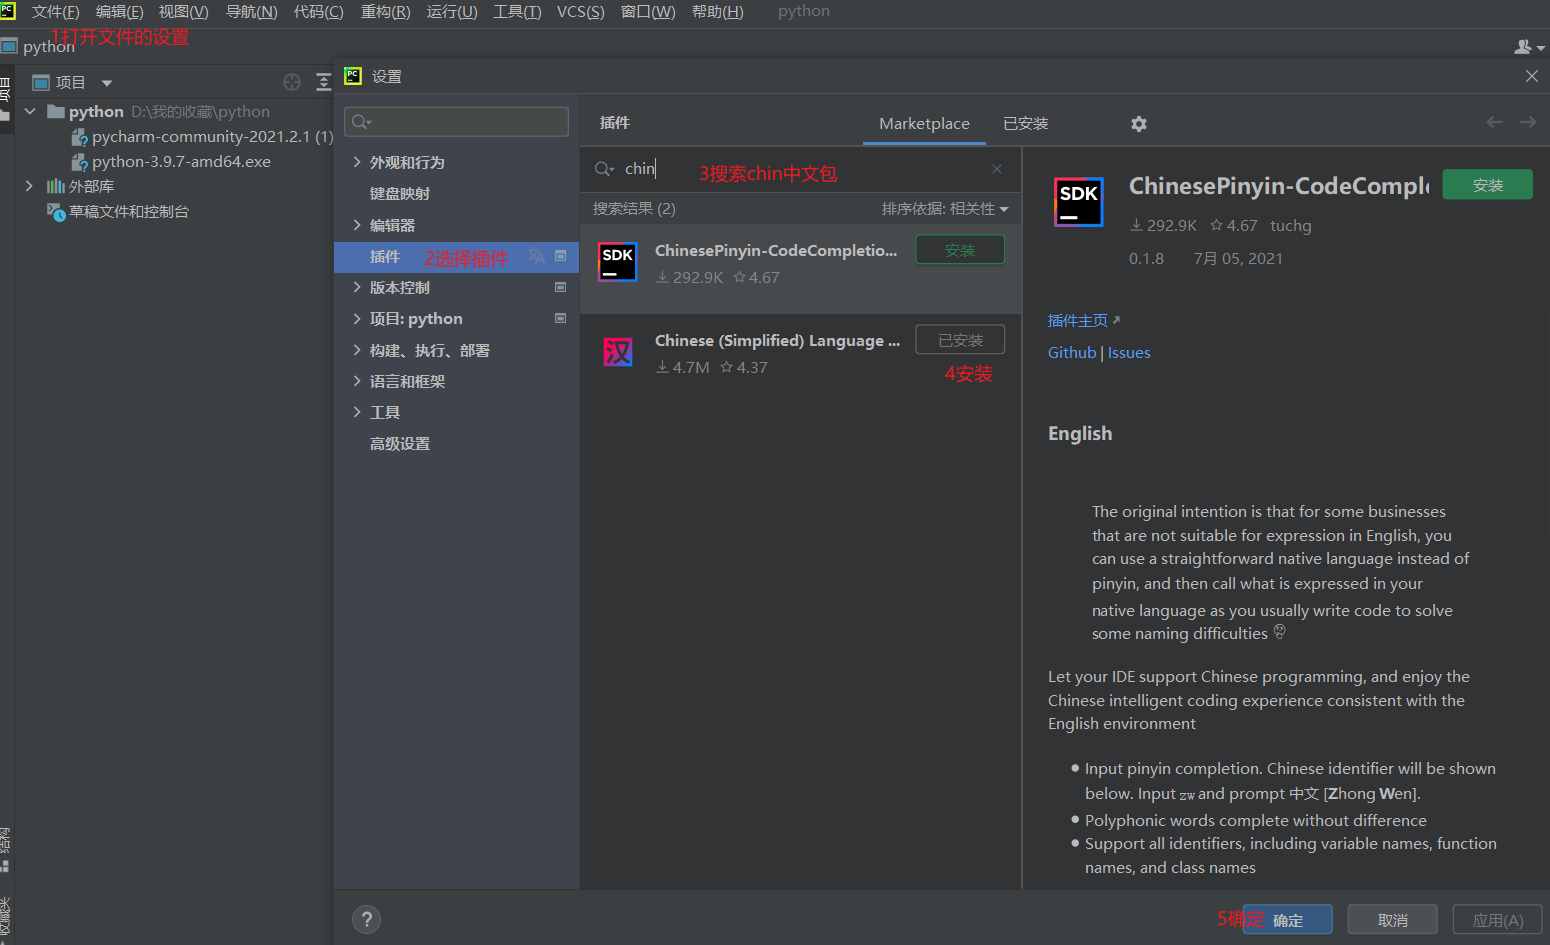Click the 汉 icon of the Chinese Language plugin
This screenshot has height=945, width=1550.
[618, 352]
